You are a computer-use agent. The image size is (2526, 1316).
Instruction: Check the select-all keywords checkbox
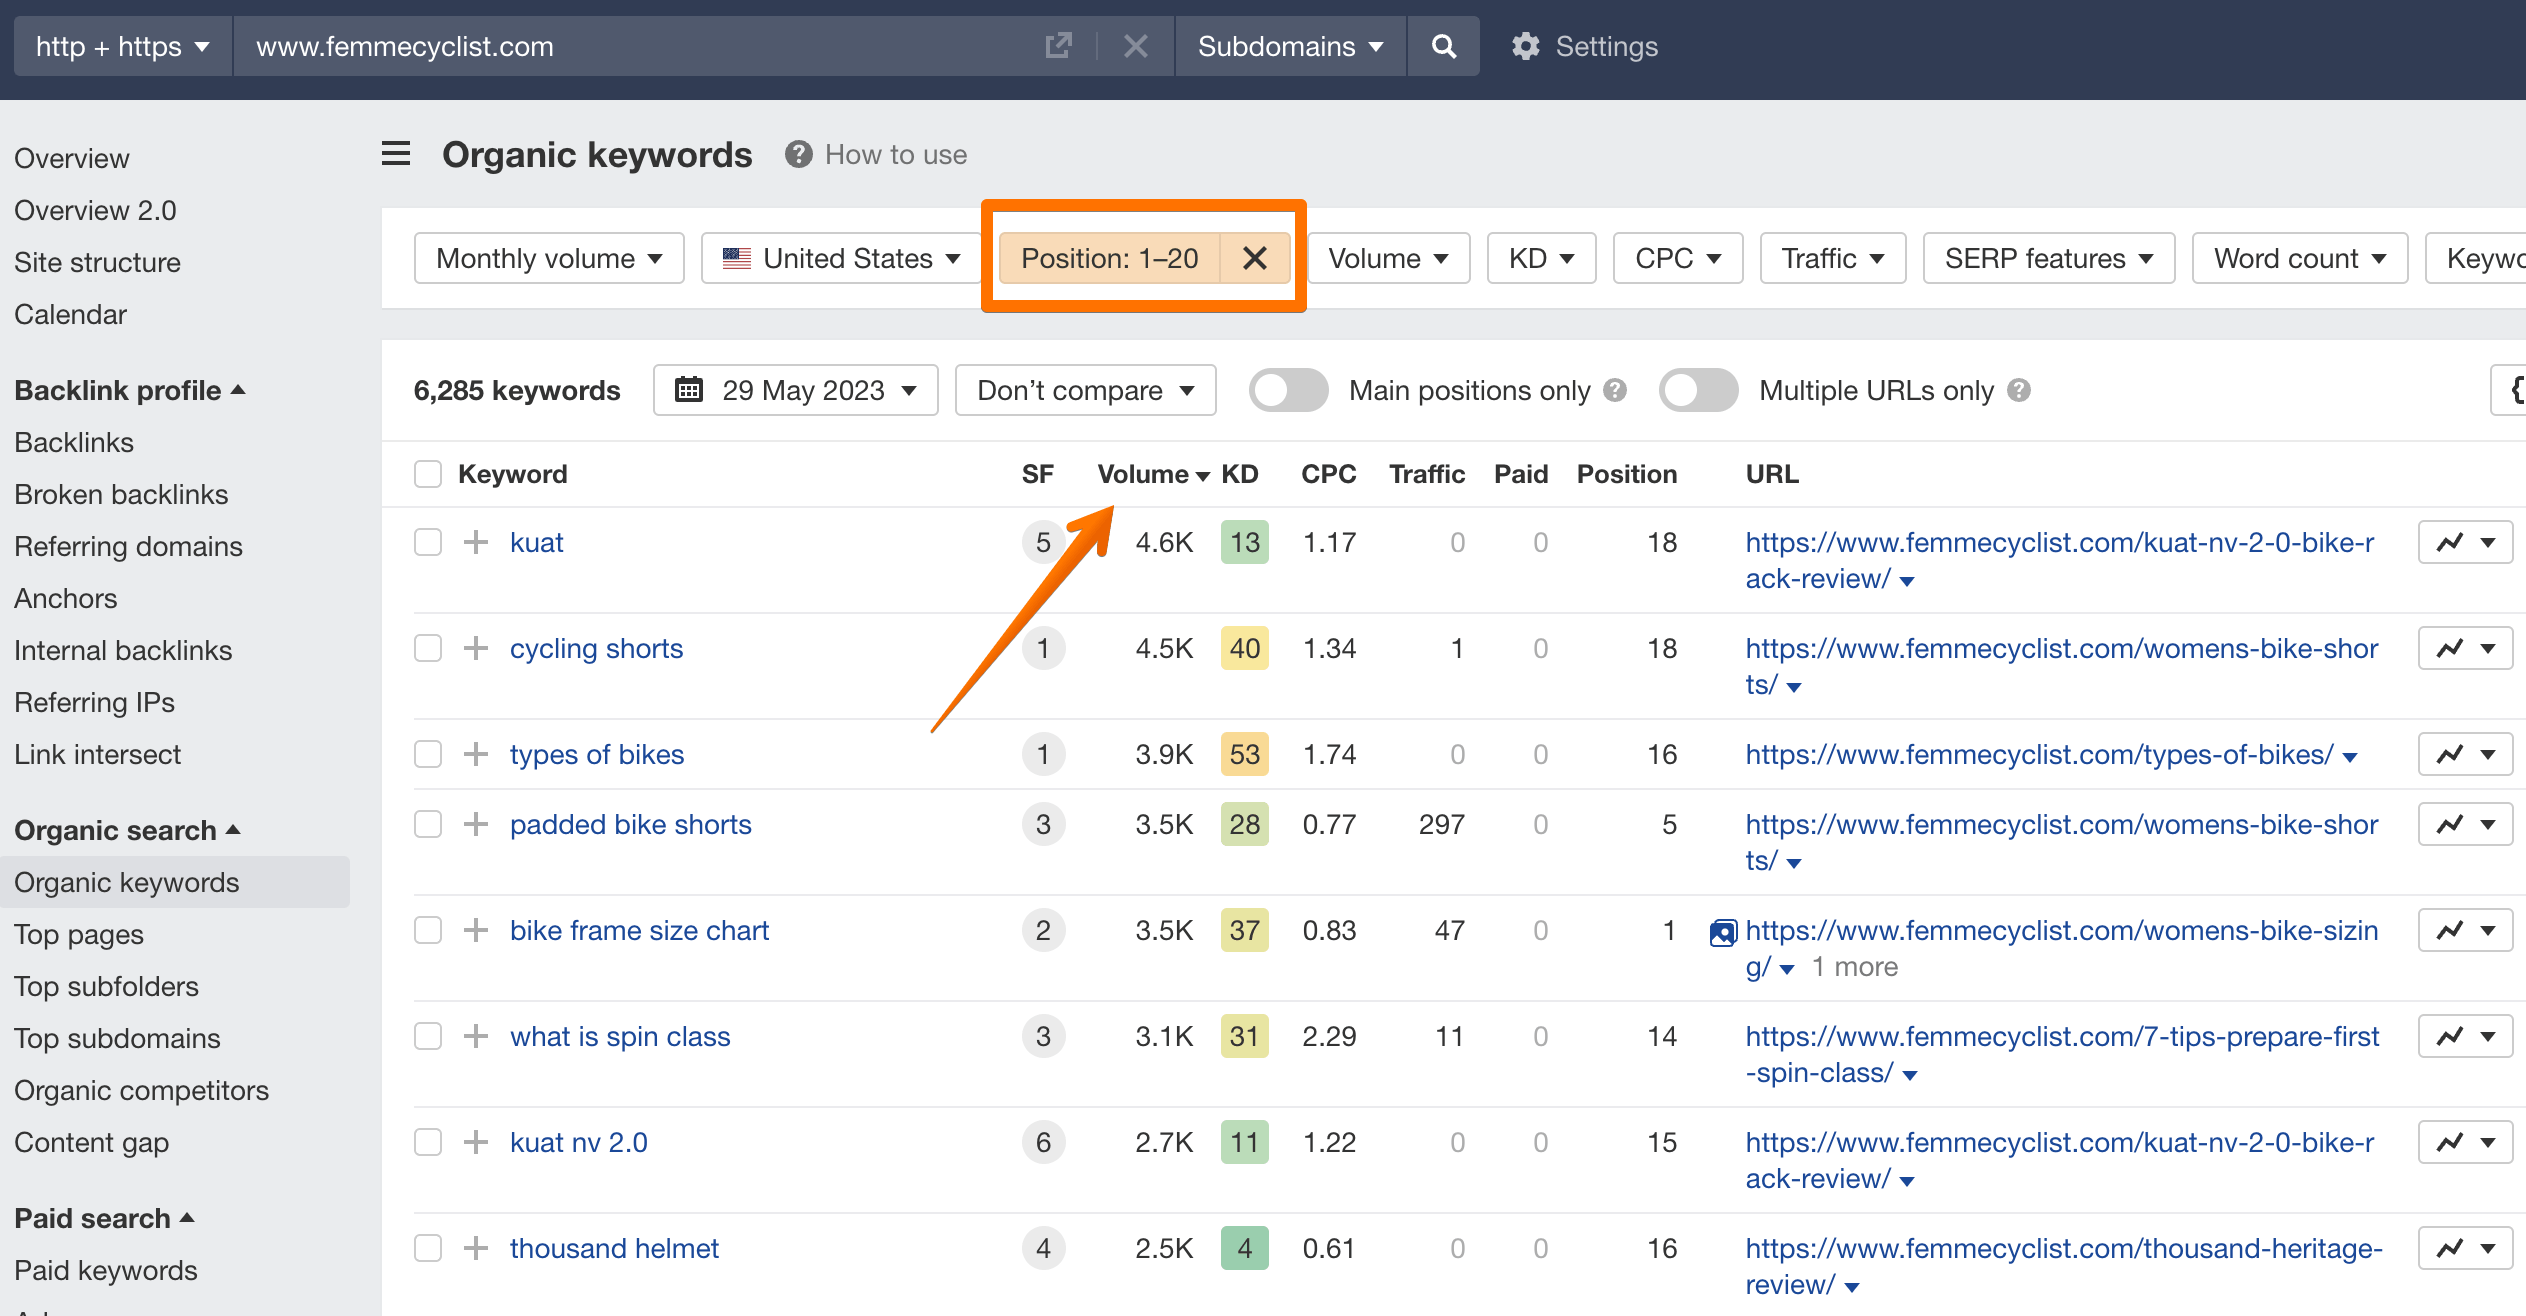[x=427, y=473]
